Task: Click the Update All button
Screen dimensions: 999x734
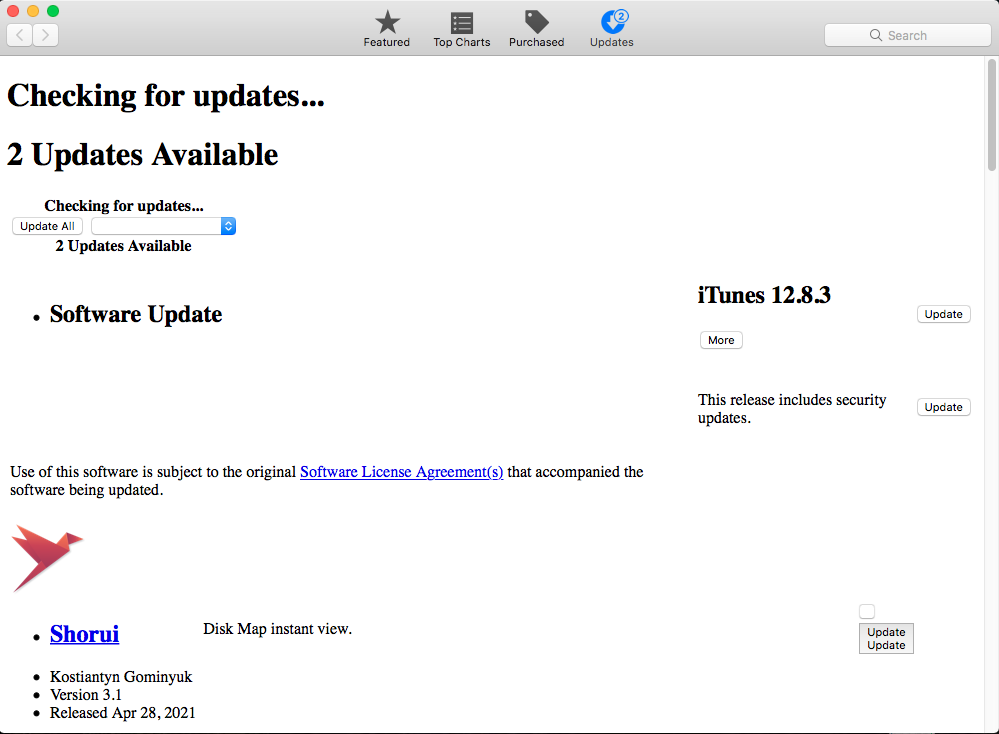Action: (x=47, y=226)
